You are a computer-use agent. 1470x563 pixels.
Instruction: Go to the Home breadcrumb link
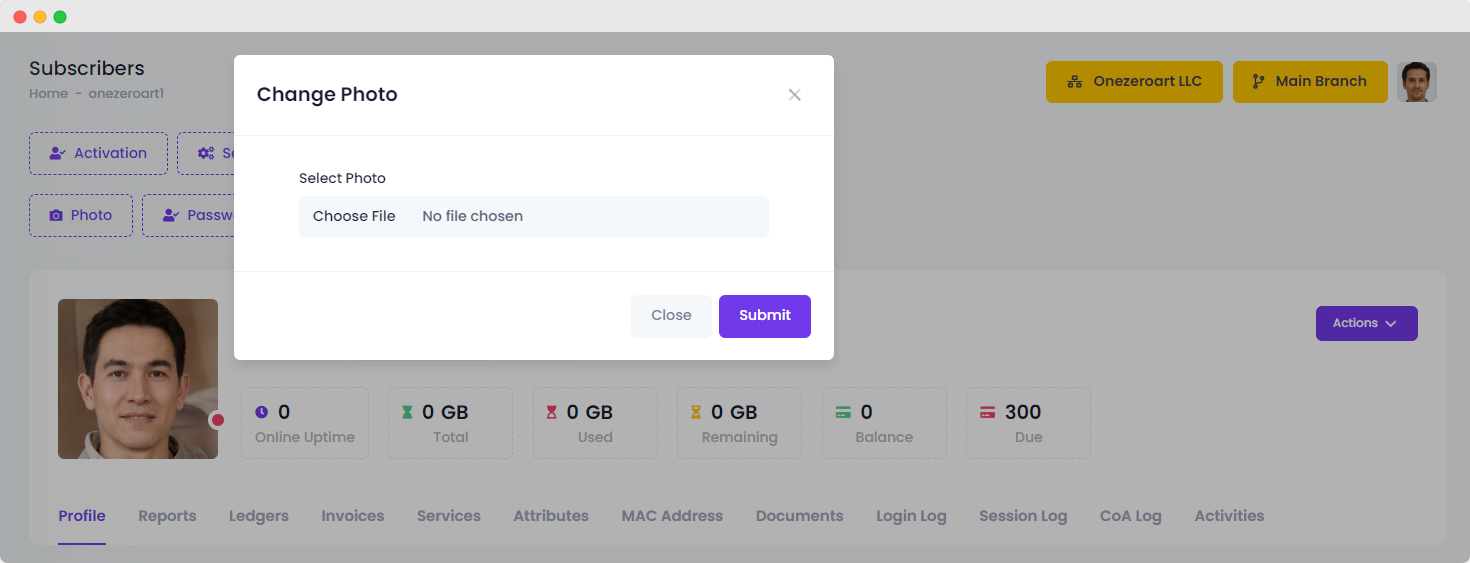point(48,94)
